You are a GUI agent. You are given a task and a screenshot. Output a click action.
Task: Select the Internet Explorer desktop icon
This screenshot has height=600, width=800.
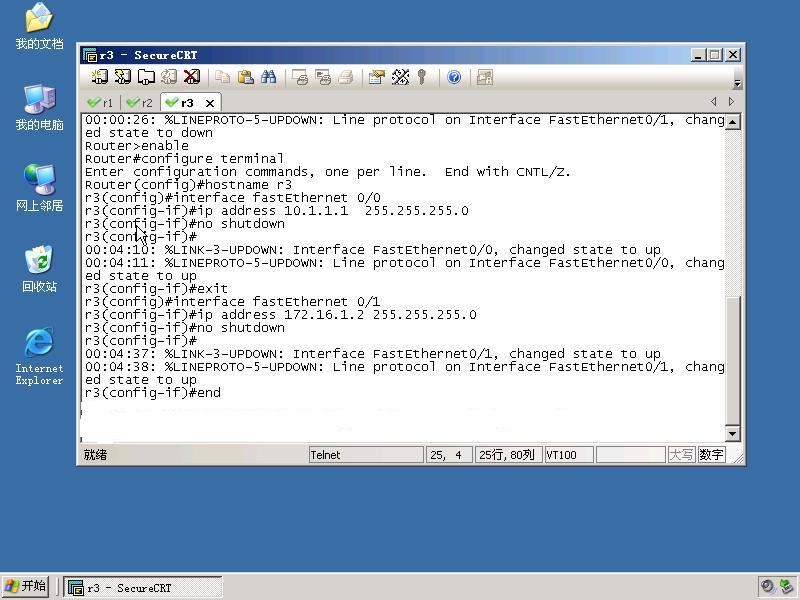pyautogui.click(x=39, y=356)
